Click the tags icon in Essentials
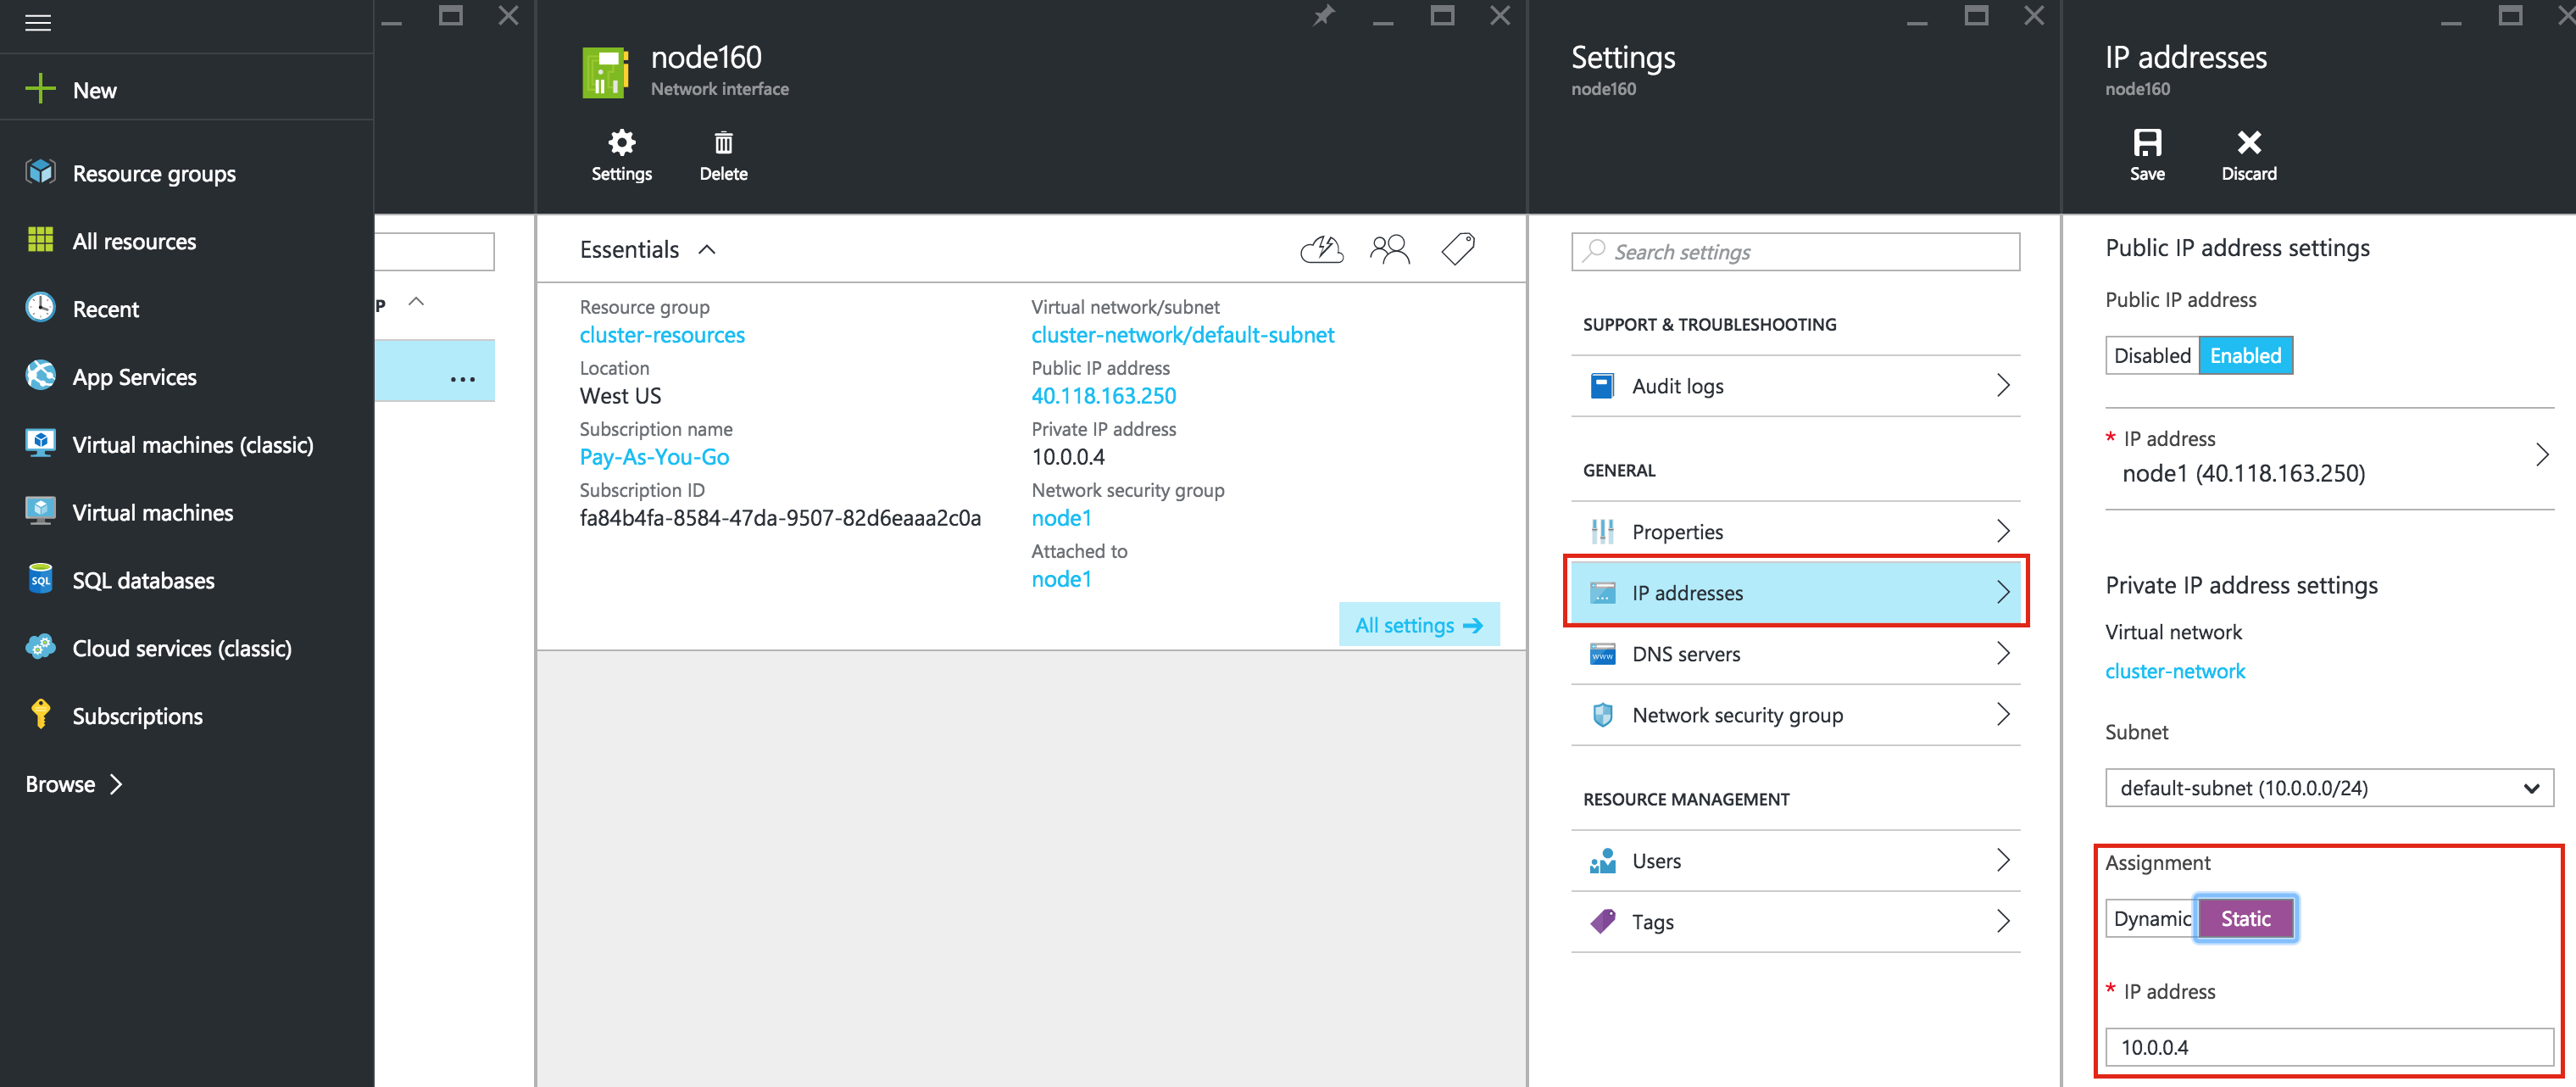 click(1457, 248)
